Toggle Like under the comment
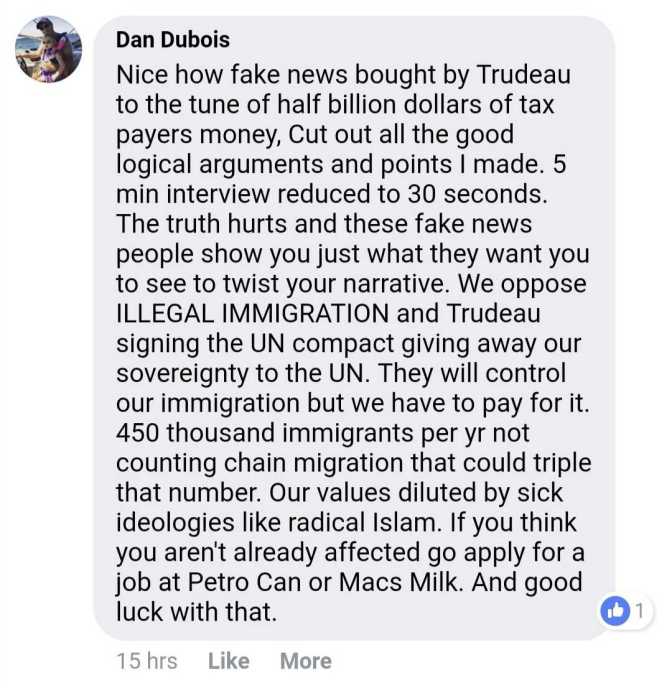Image resolution: width=672 pixels, height=688 pixels. (229, 661)
